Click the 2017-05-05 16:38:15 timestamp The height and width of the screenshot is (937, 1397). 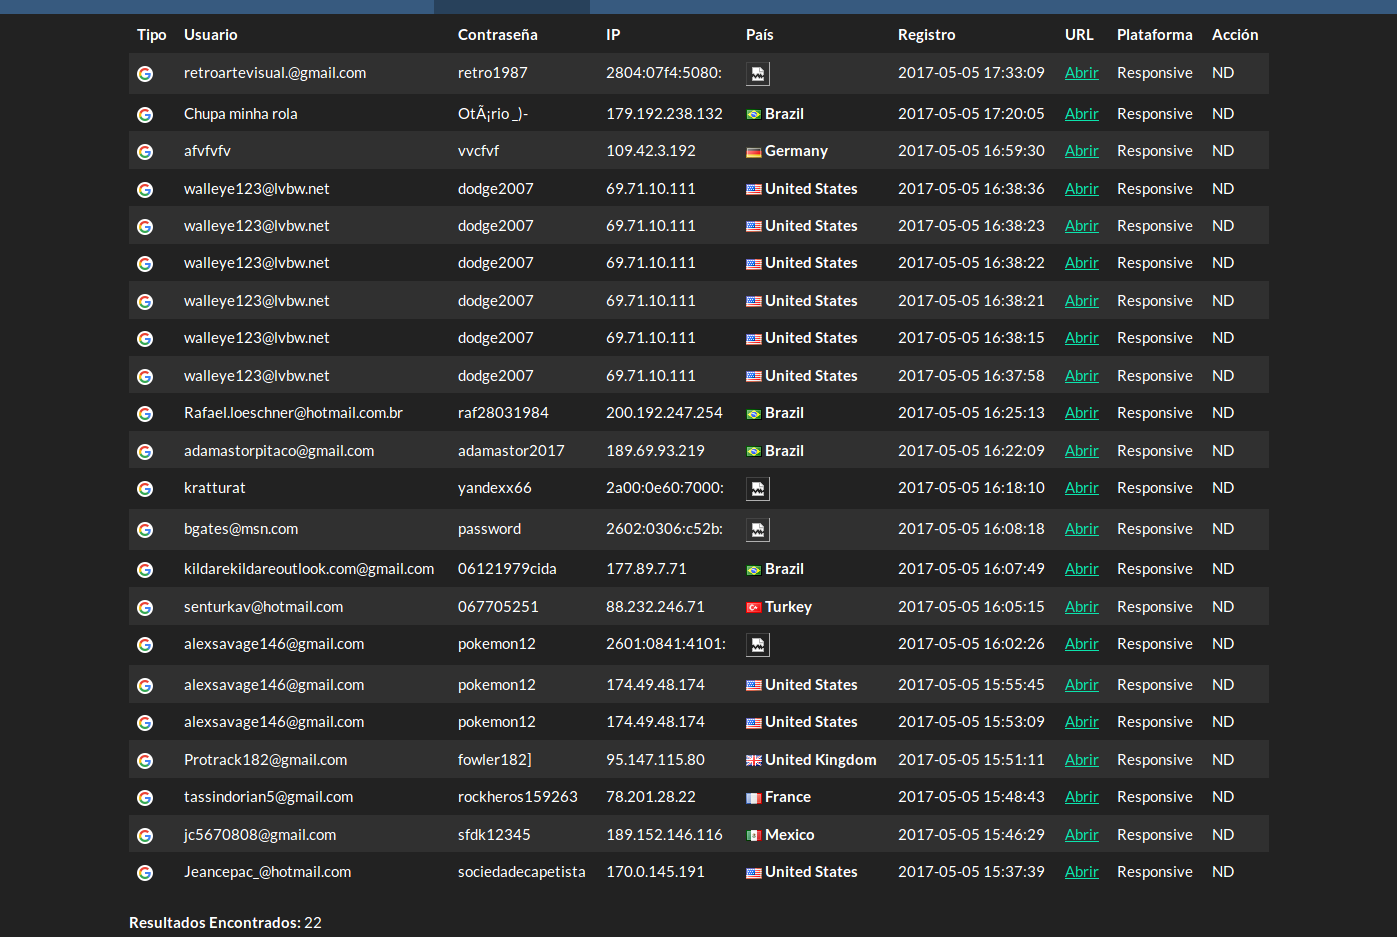[x=971, y=338]
